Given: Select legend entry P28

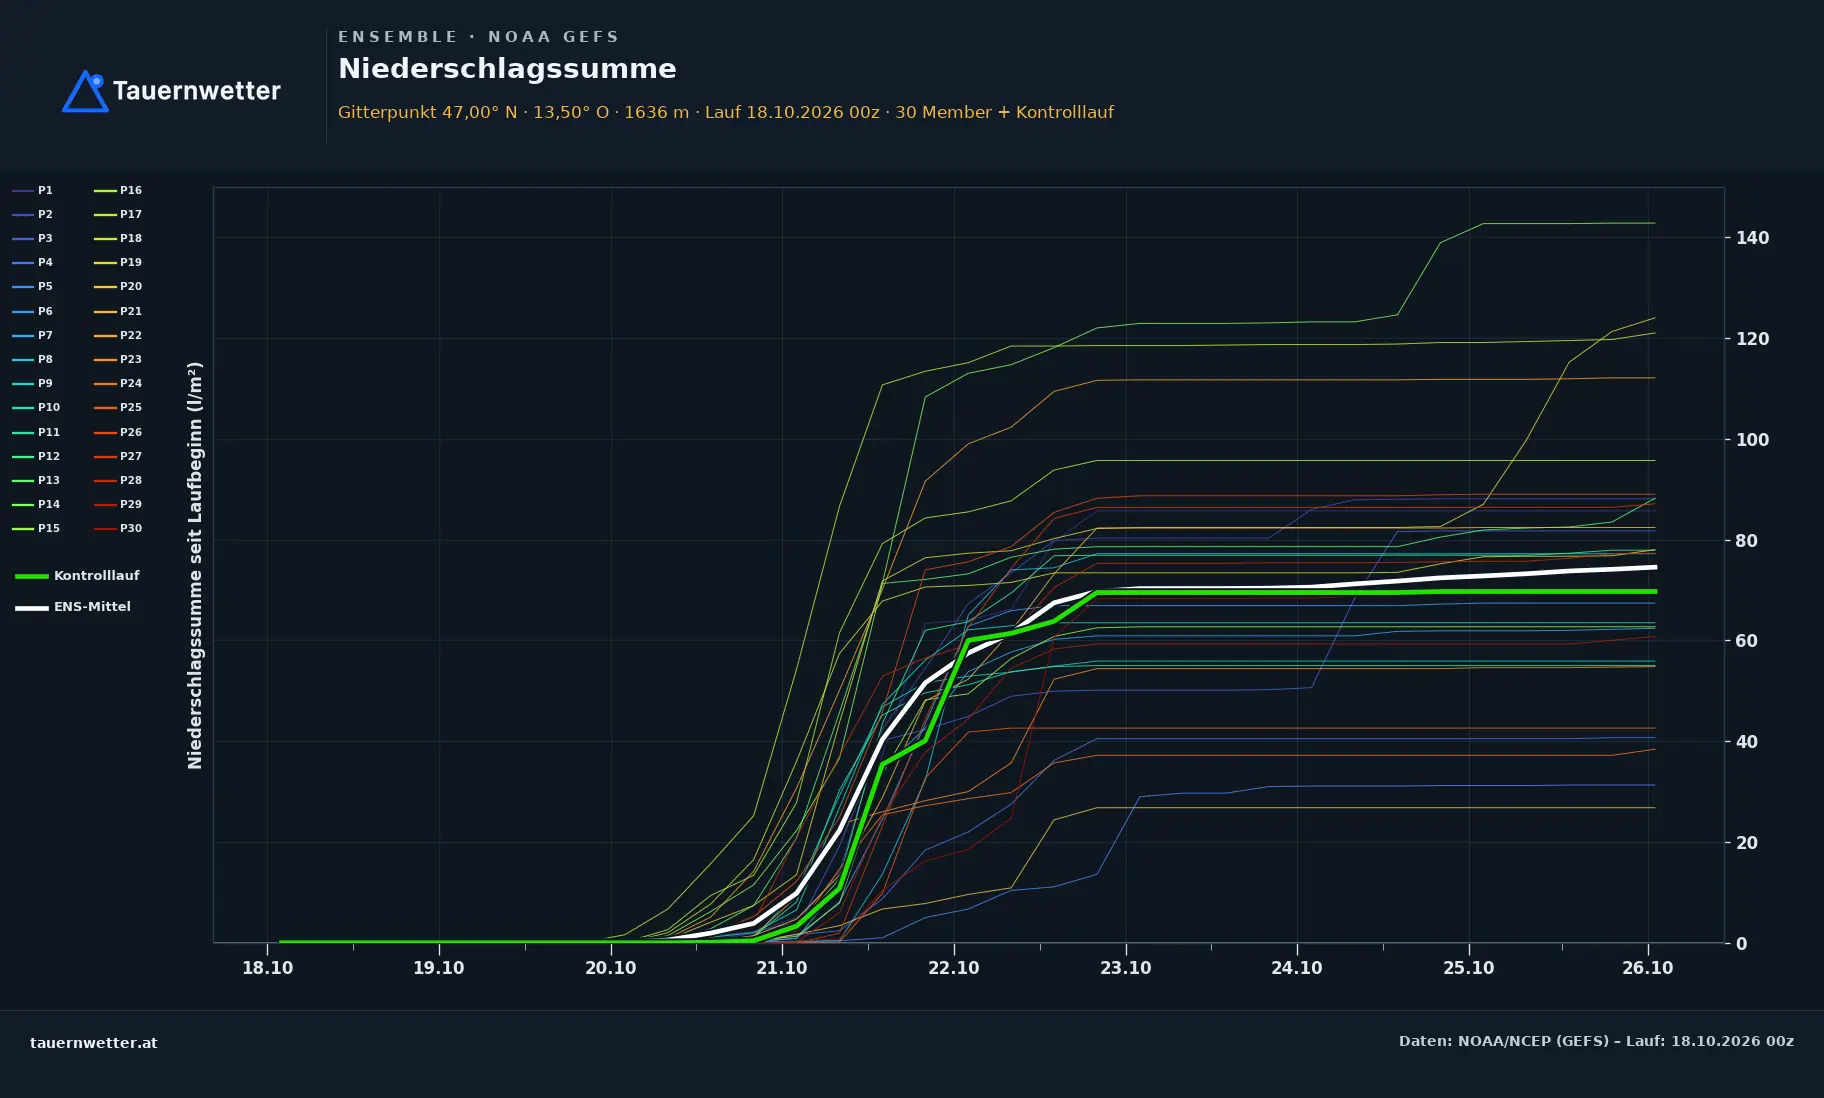Looking at the screenshot, I should coord(118,481).
